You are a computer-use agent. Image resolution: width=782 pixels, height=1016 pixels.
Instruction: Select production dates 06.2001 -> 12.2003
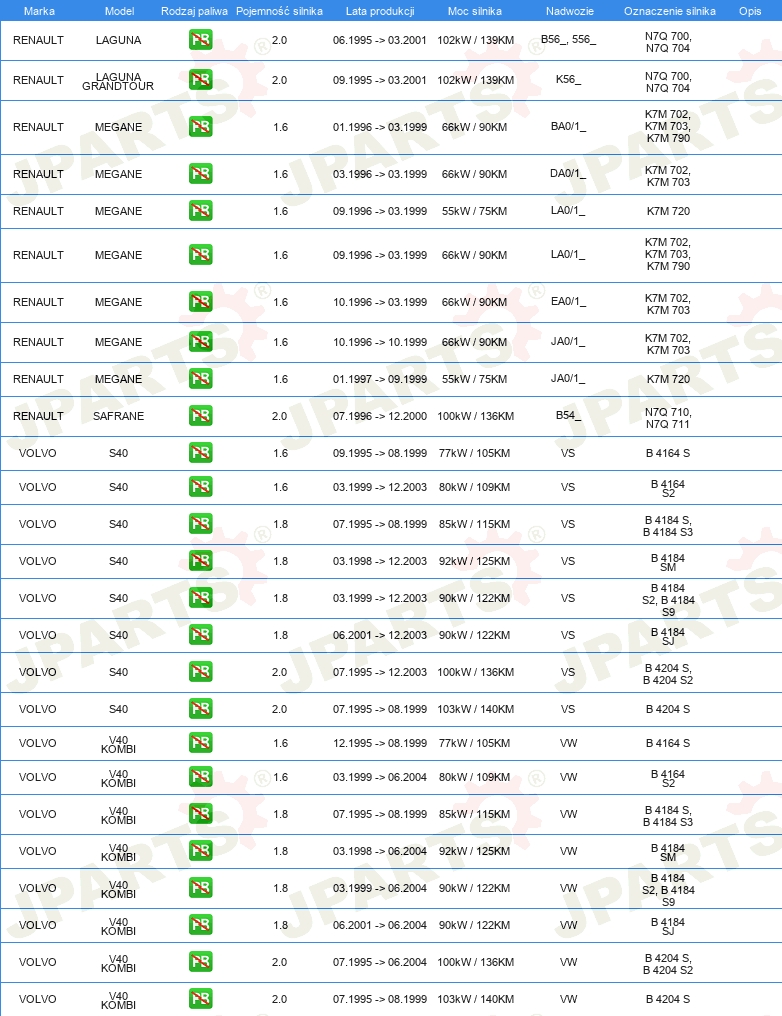[x=380, y=635]
